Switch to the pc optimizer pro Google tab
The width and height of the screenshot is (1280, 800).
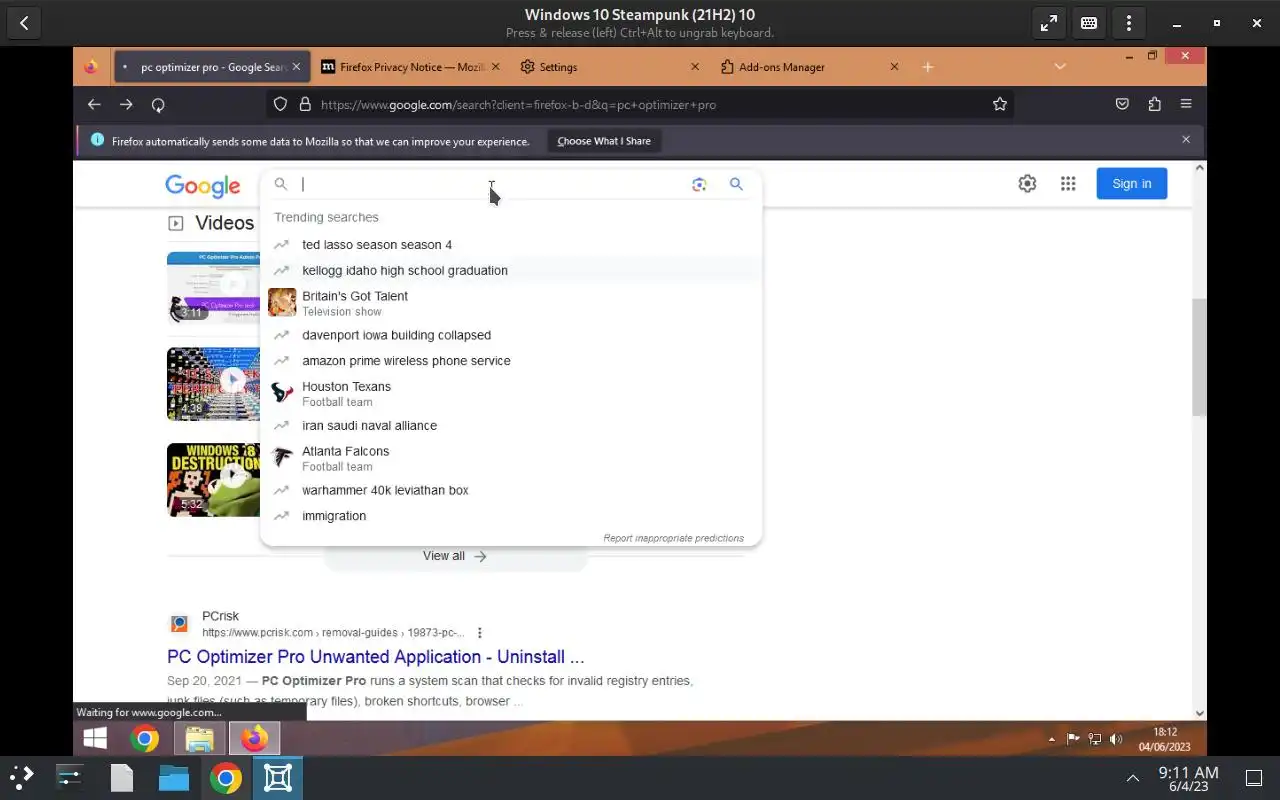[211, 67]
